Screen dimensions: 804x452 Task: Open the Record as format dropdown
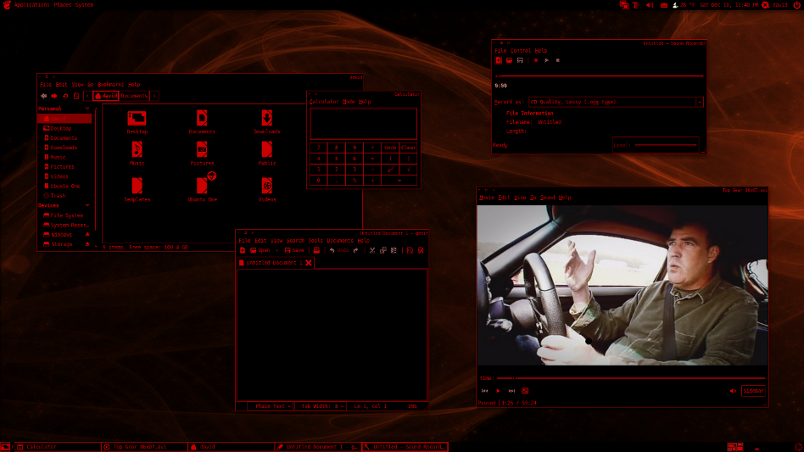point(615,102)
